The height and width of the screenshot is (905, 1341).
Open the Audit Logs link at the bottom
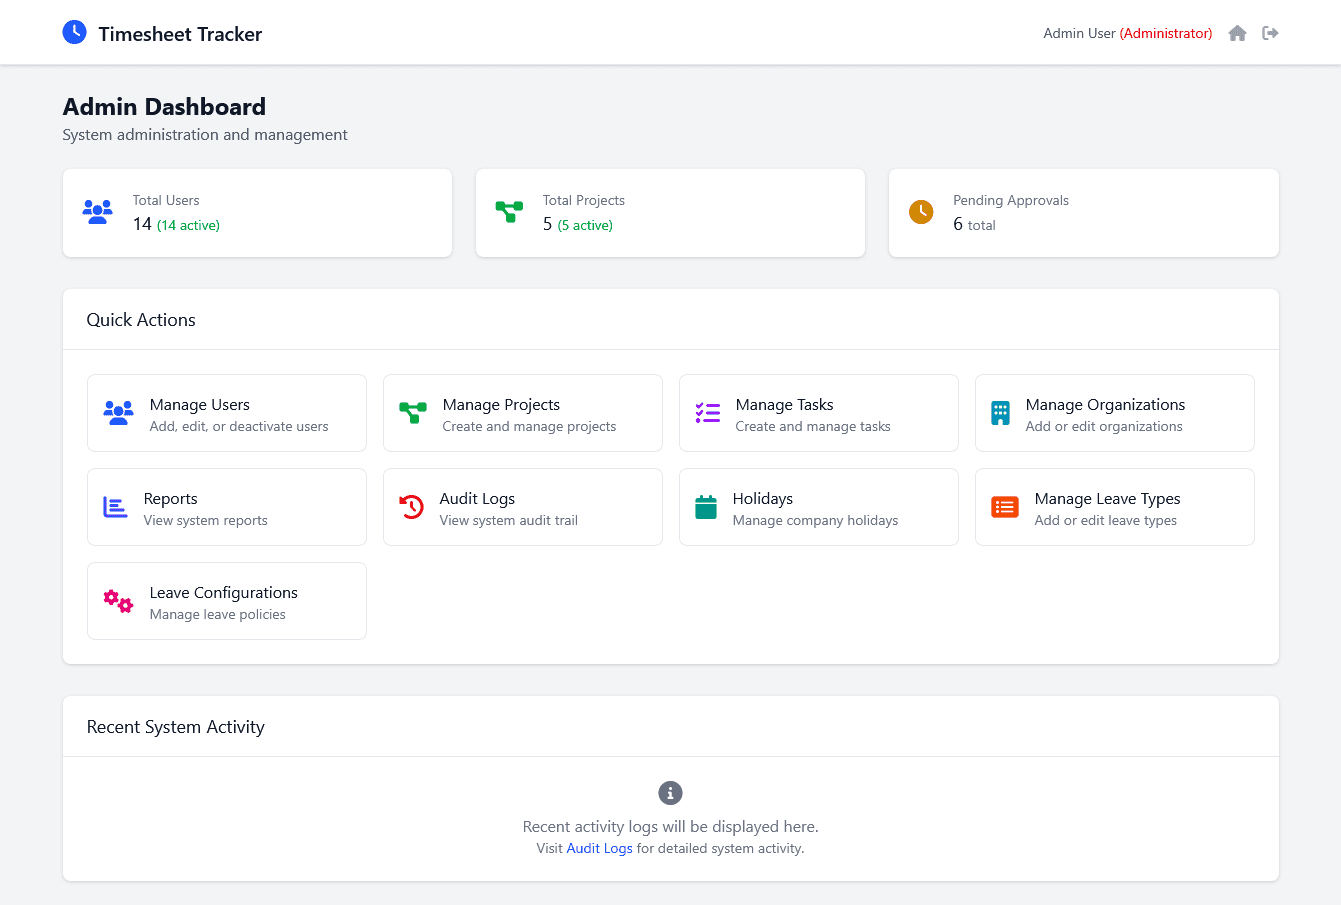(x=599, y=847)
